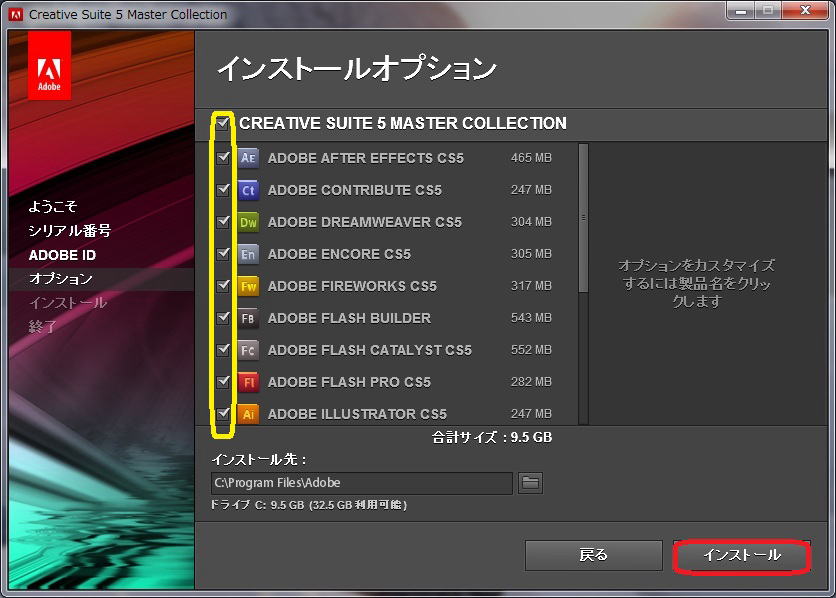Click the Adobe icon in the title bar
This screenshot has width=836, height=598.
tap(15, 14)
